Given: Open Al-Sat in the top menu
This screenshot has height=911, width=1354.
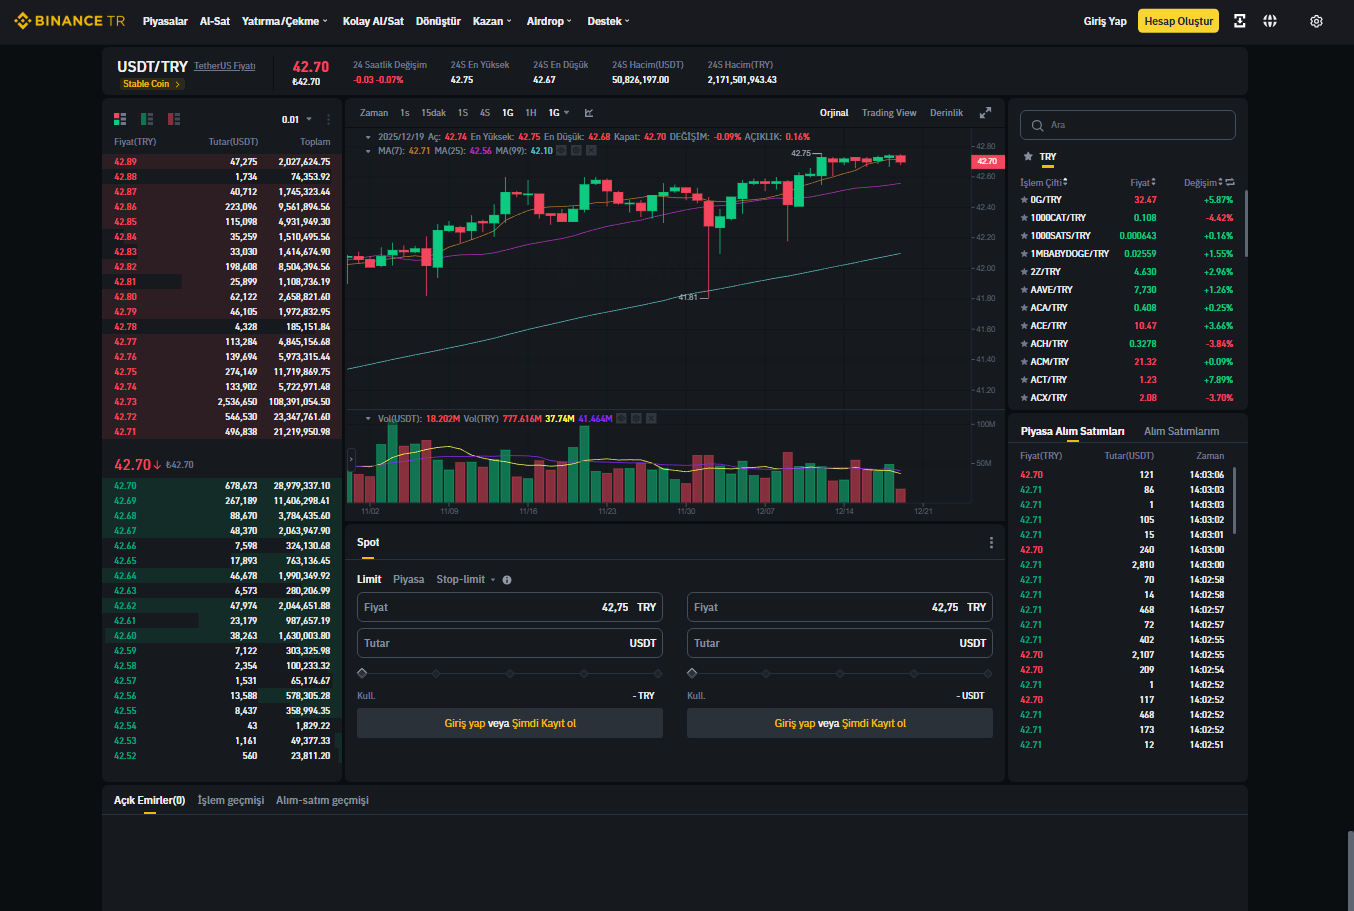Looking at the screenshot, I should [x=215, y=21].
